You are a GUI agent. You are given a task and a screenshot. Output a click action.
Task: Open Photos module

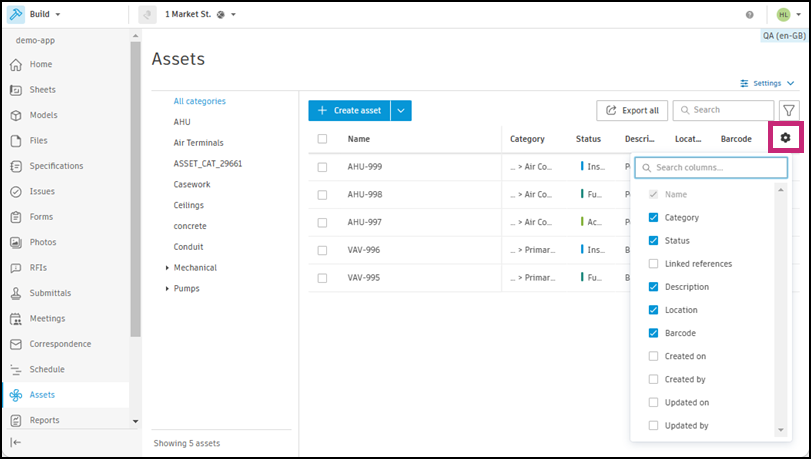[x=42, y=242]
